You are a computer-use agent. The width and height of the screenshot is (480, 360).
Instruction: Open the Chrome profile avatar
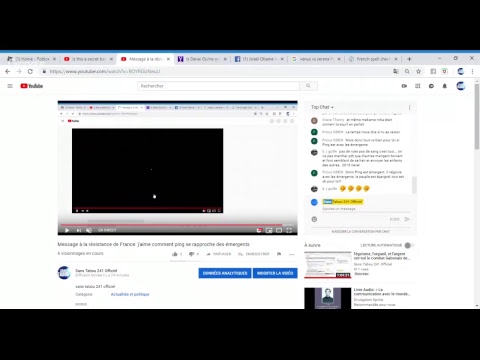pyautogui.click(x=461, y=71)
